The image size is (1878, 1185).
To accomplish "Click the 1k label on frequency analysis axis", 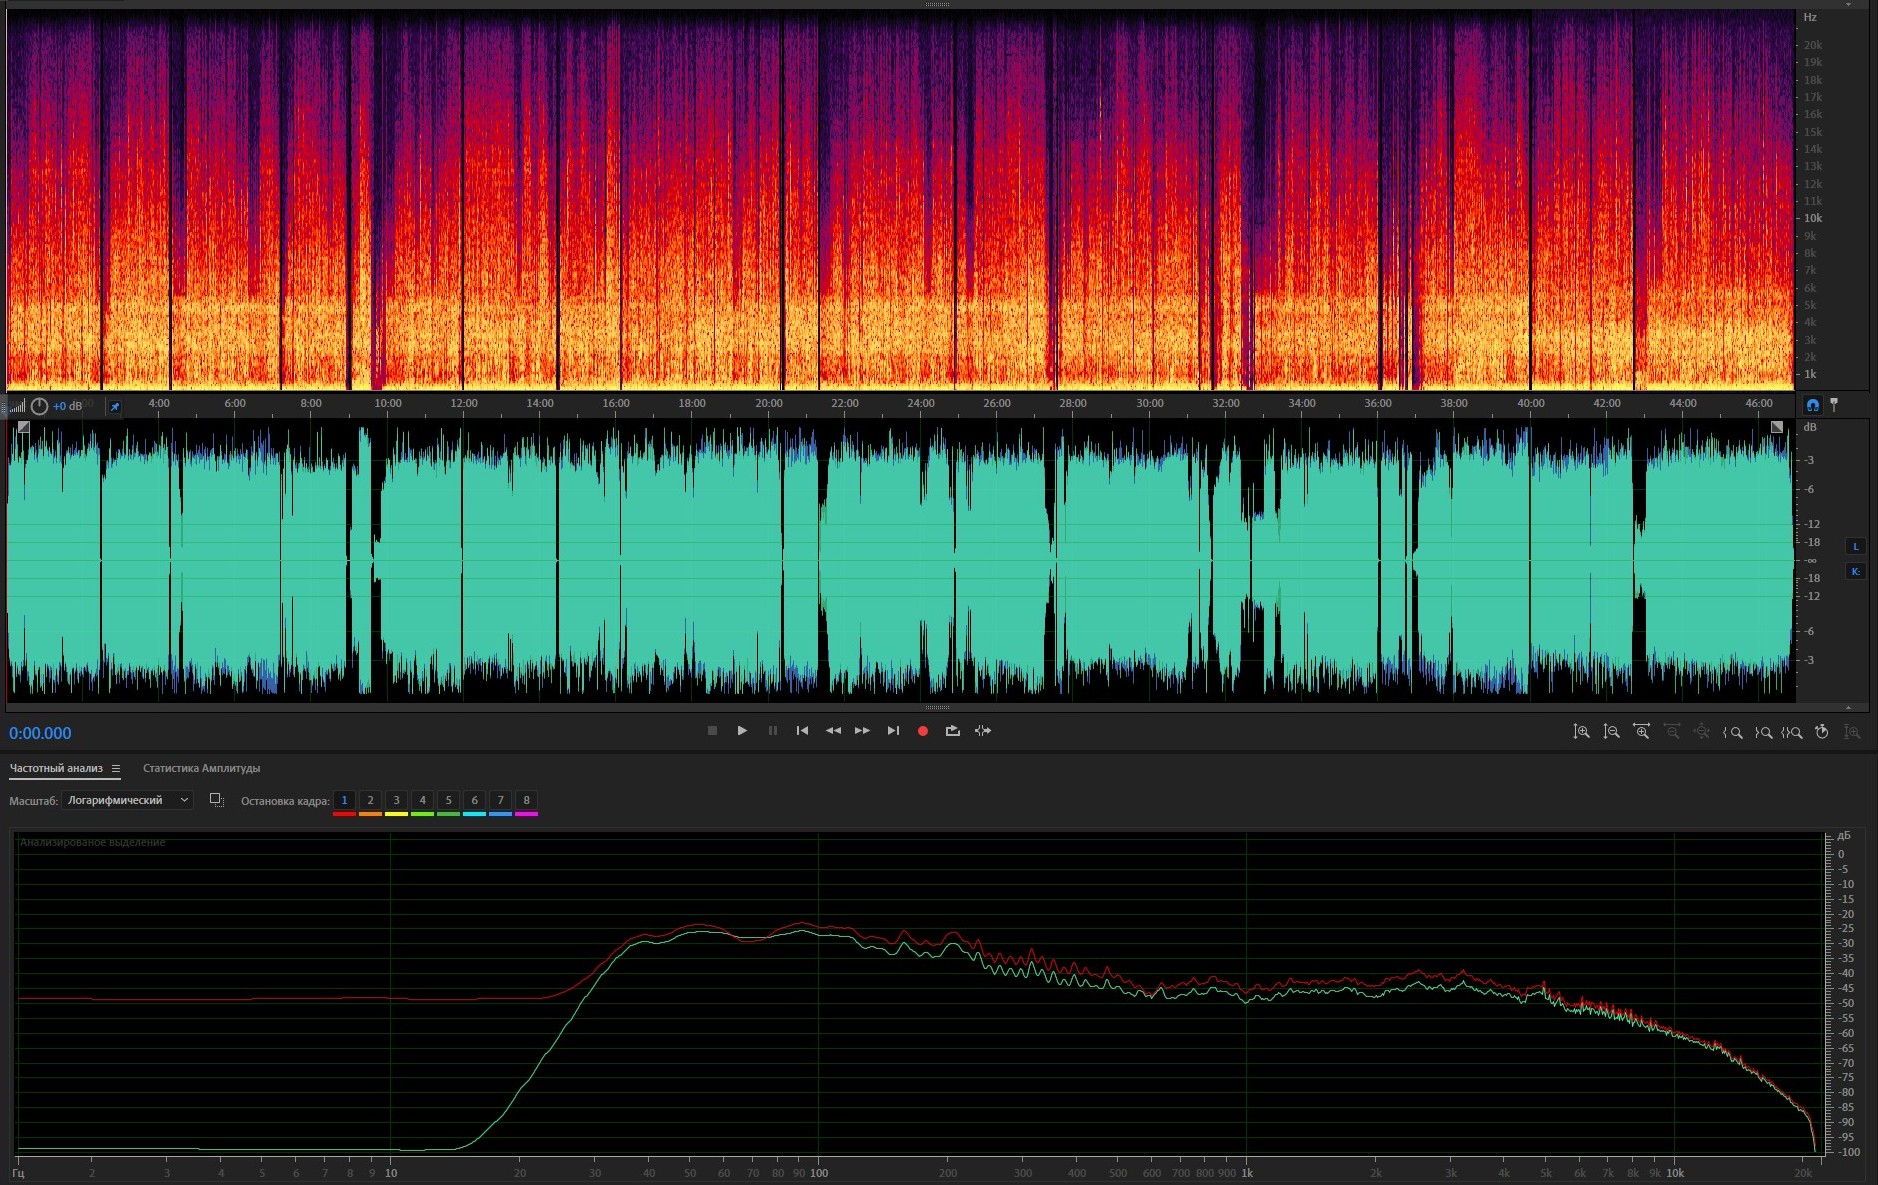I will [1247, 1173].
